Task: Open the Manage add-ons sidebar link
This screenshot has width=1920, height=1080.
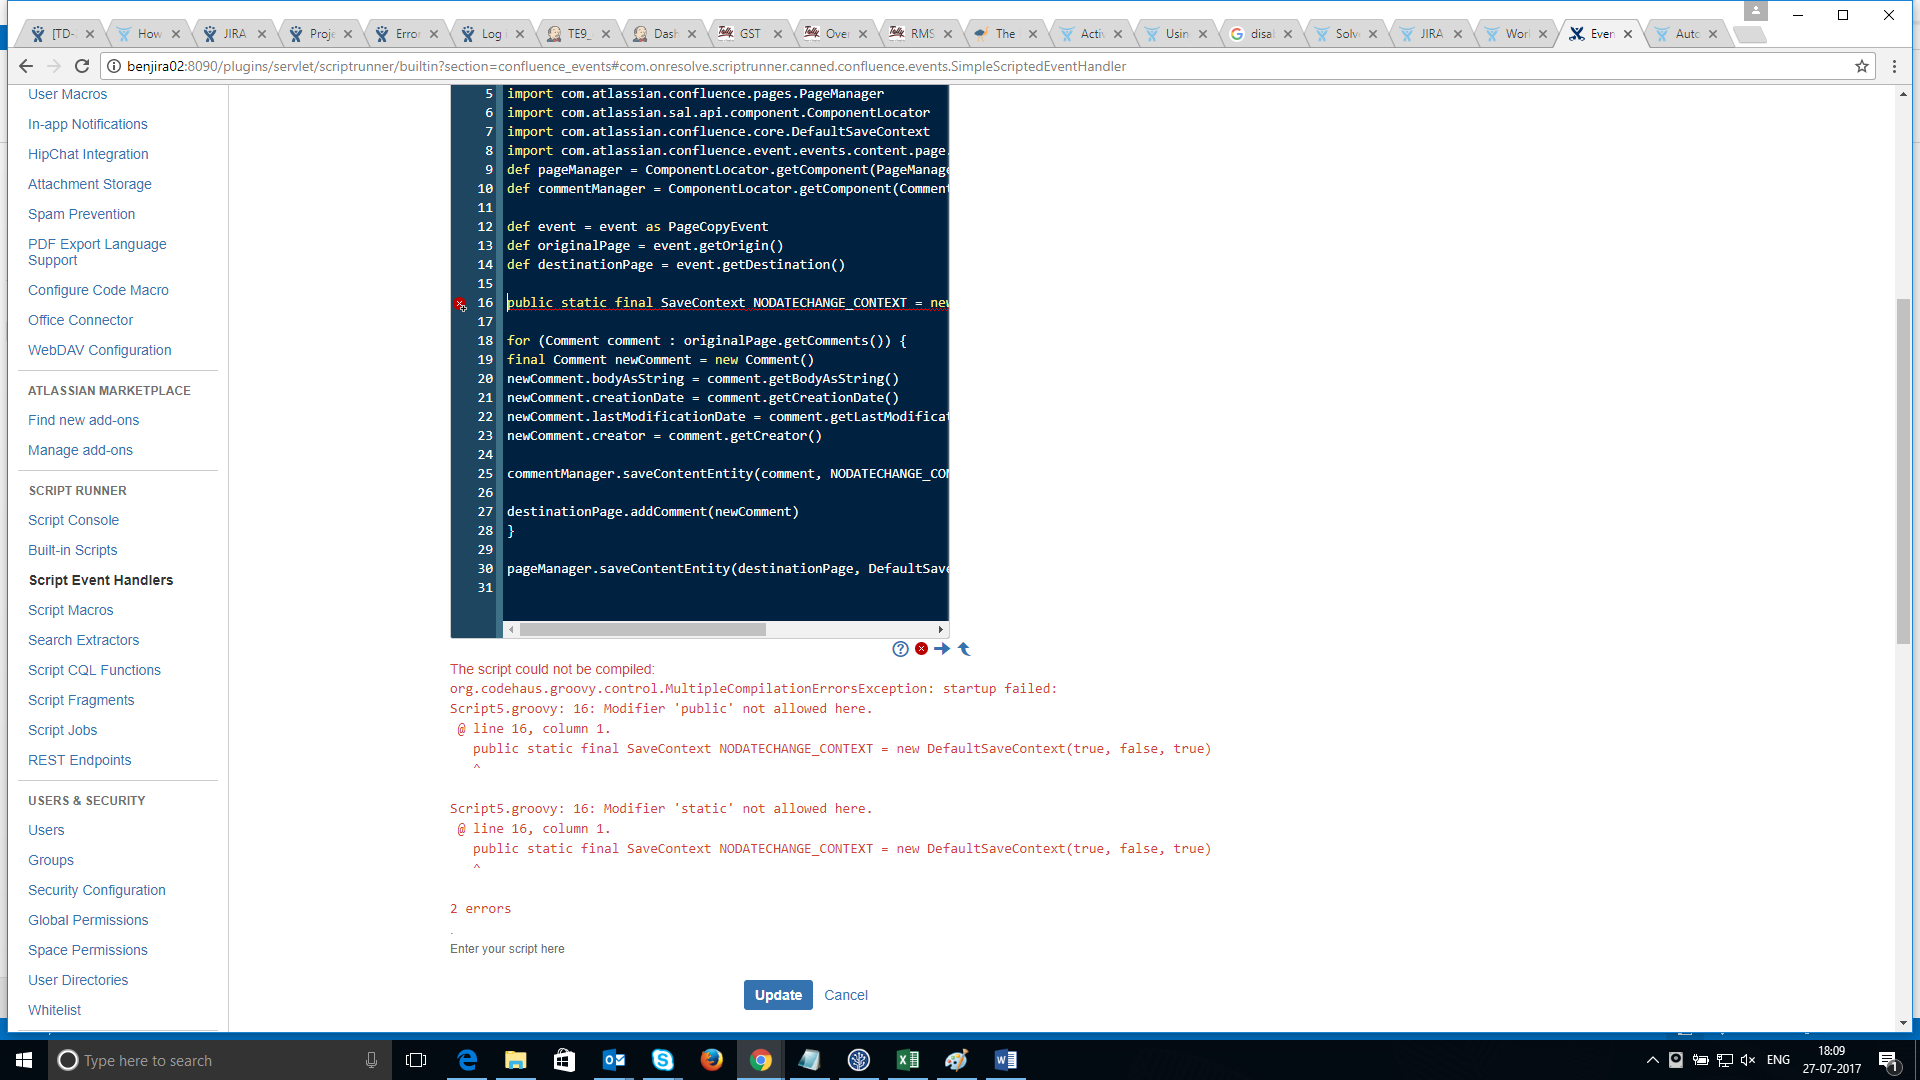Action: 80,450
